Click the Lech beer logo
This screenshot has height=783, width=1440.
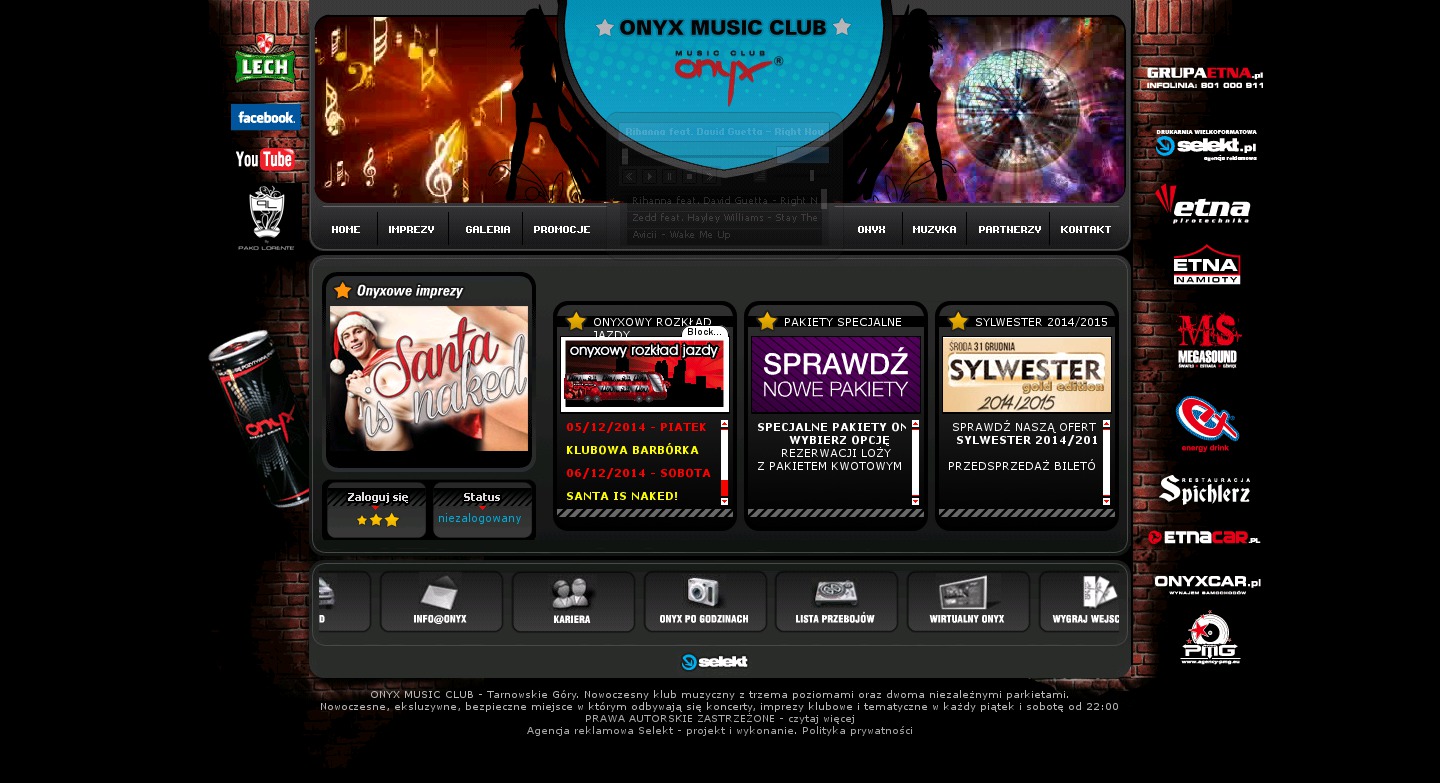265,59
